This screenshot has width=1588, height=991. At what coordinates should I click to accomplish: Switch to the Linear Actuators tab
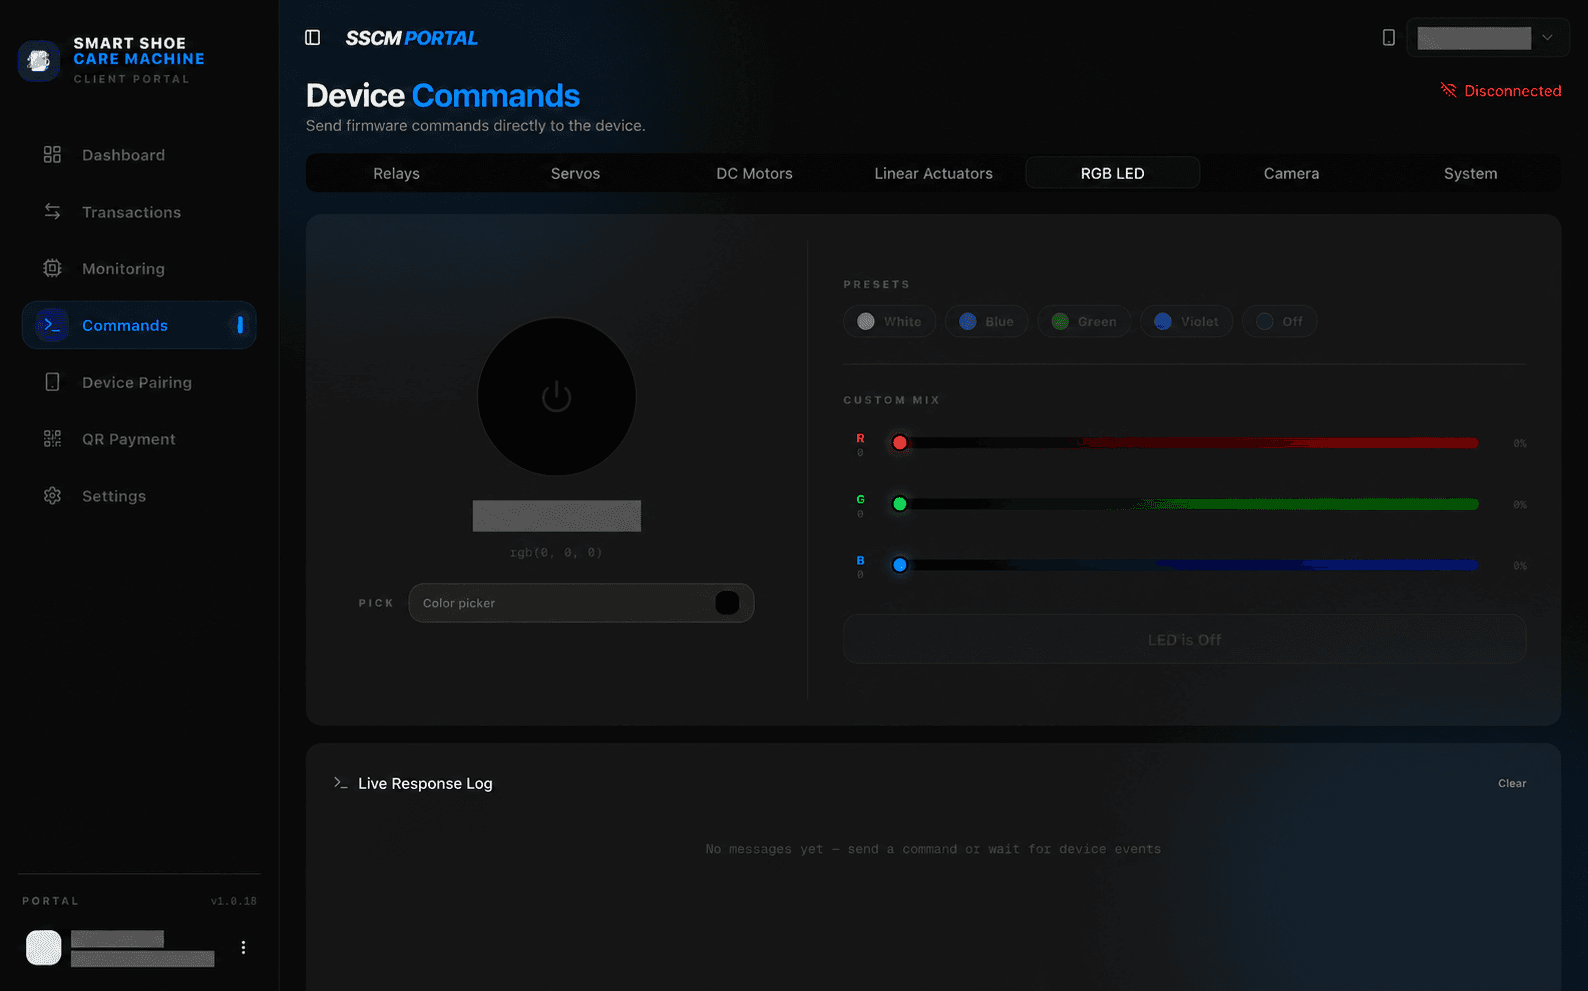click(x=933, y=173)
